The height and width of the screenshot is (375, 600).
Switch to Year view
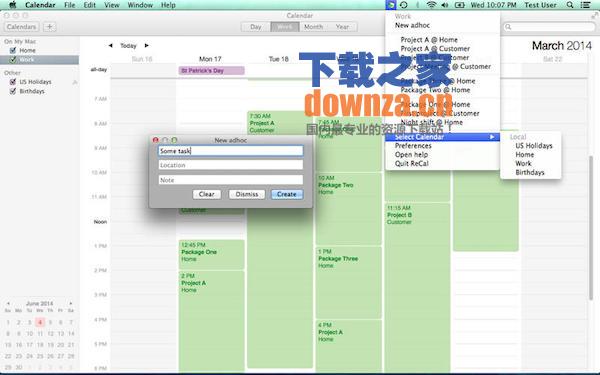click(x=342, y=27)
